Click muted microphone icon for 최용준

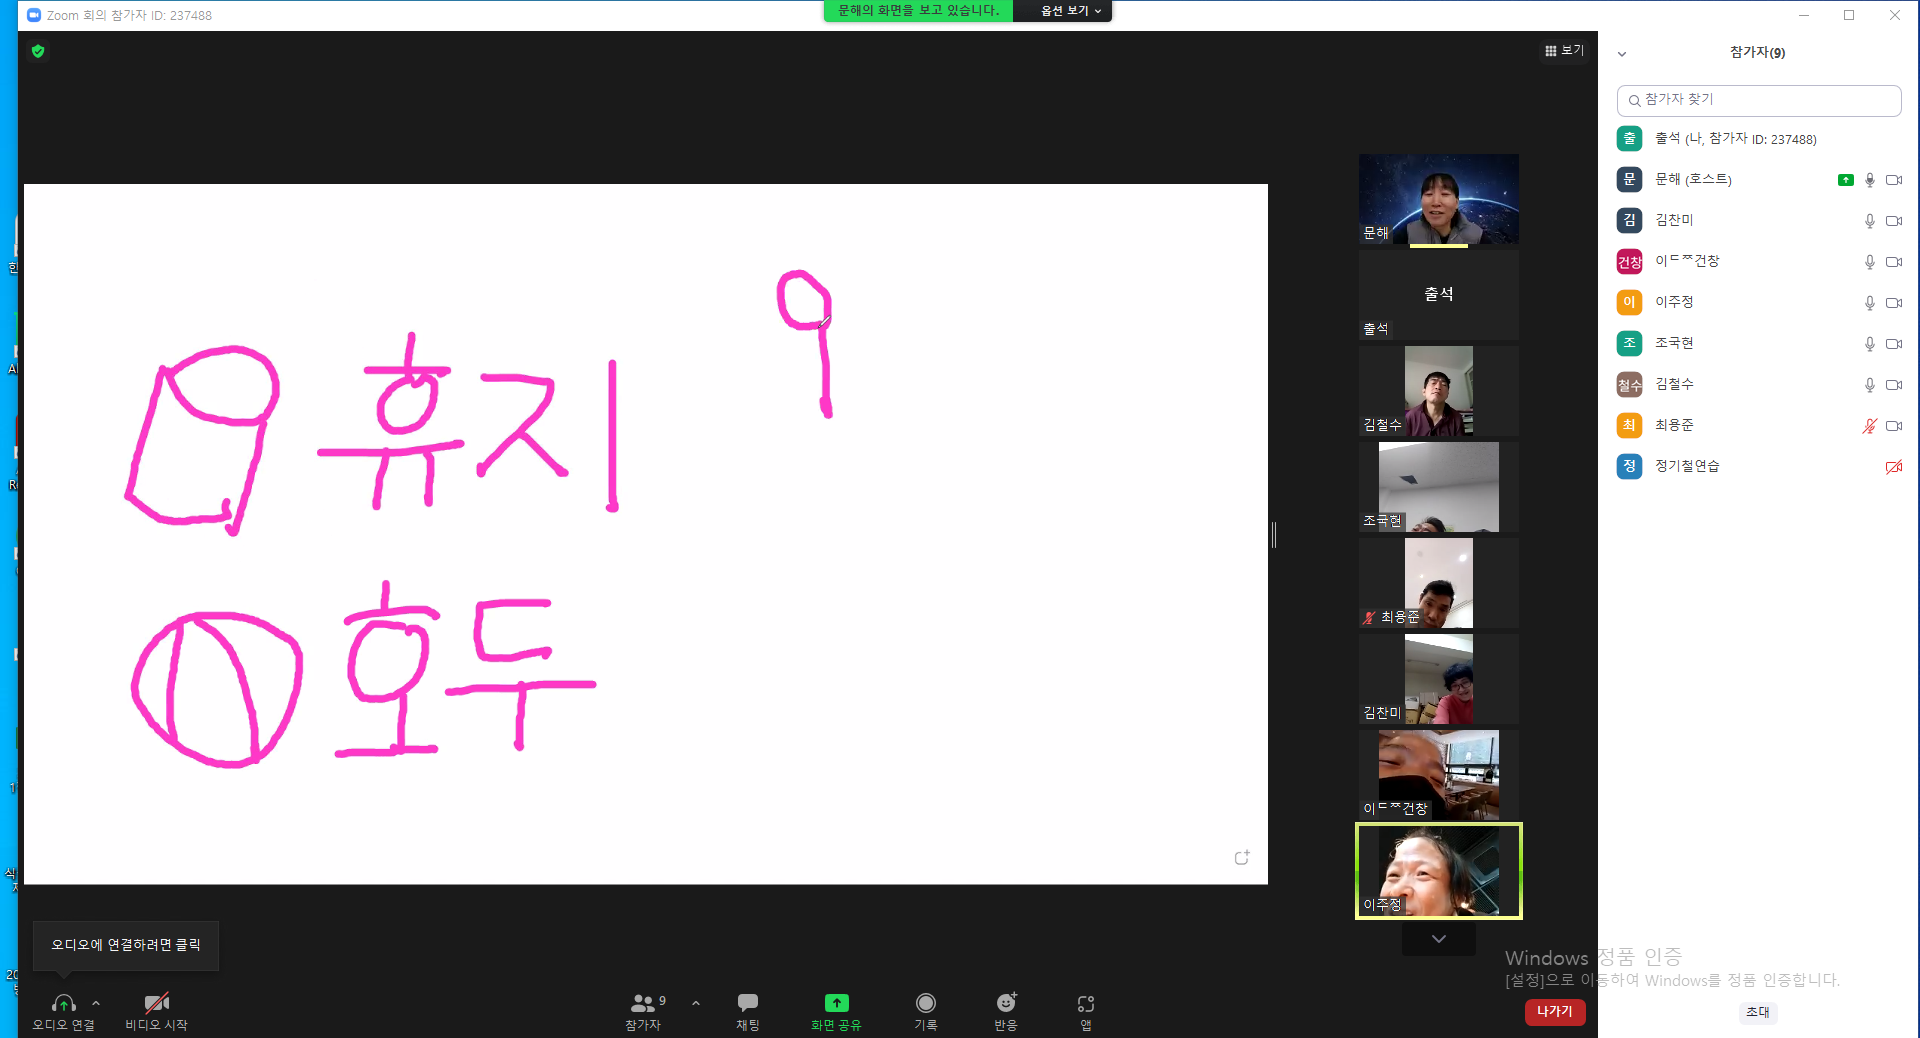click(1870, 426)
